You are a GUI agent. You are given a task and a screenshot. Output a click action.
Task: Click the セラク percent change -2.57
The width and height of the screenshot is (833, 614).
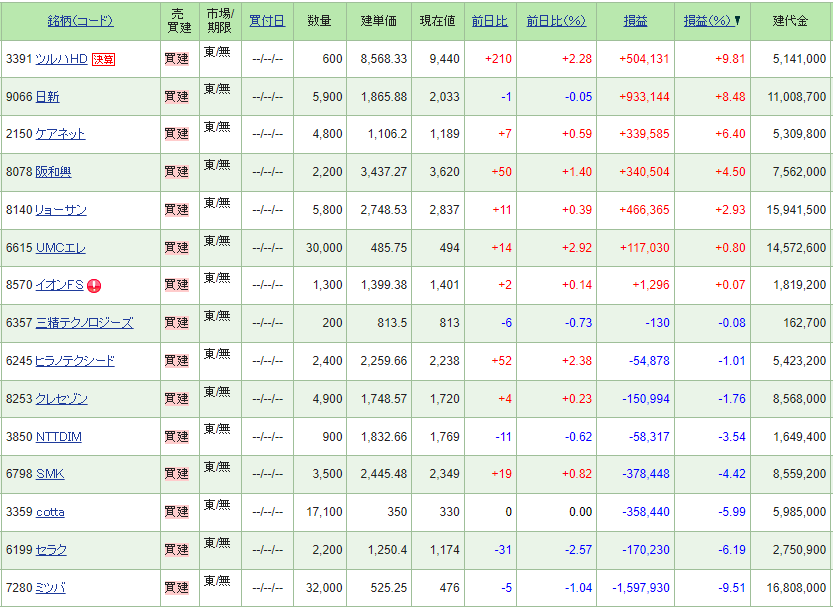(x=578, y=550)
